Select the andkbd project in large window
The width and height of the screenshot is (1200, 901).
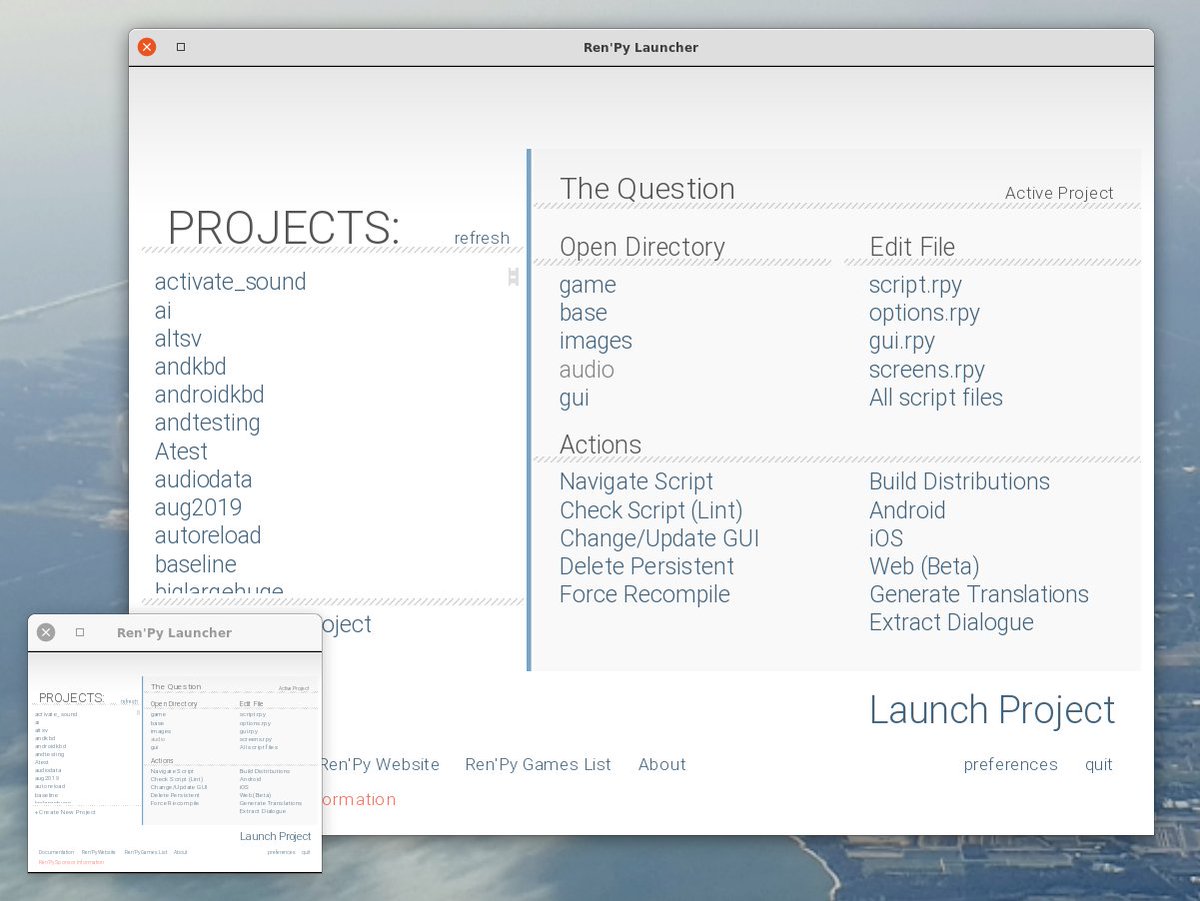point(190,367)
